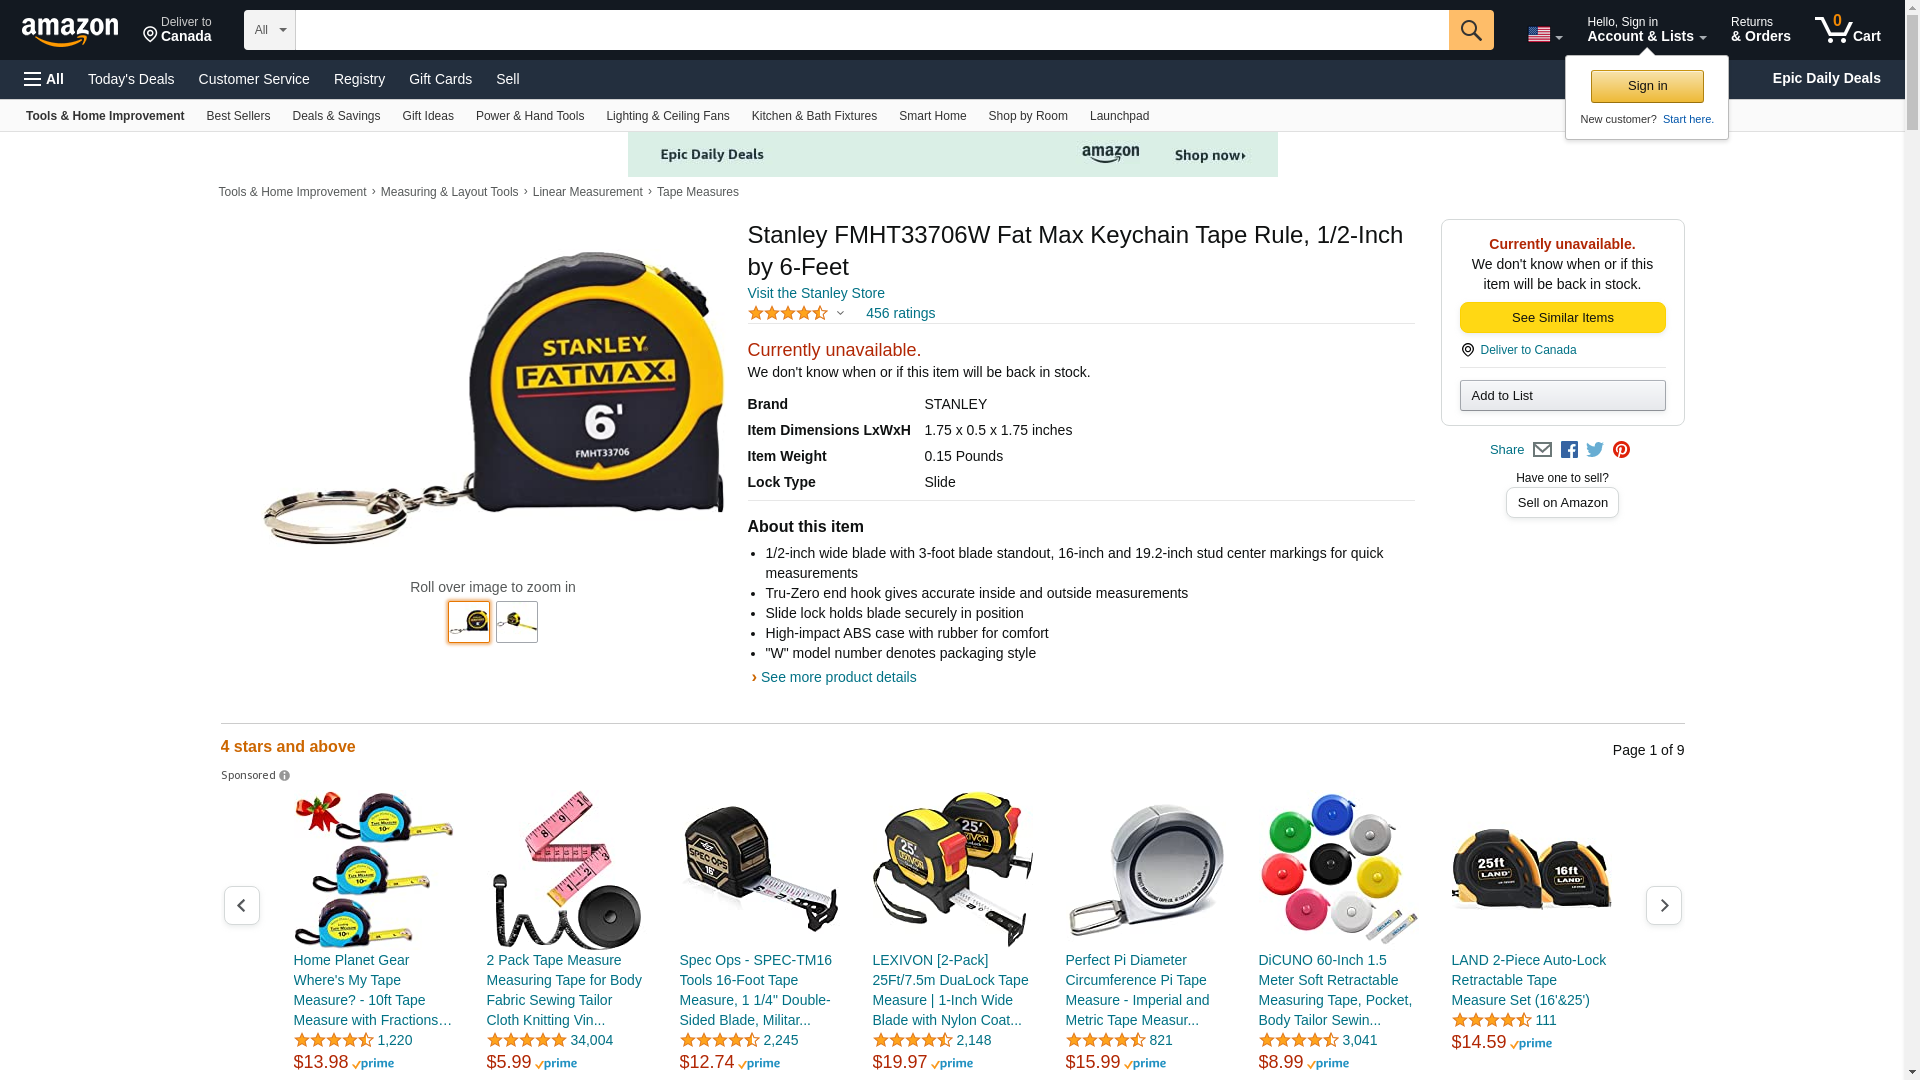Open the Add to List dropdown
Viewport: 1920px width, 1080px height.
[1562, 396]
